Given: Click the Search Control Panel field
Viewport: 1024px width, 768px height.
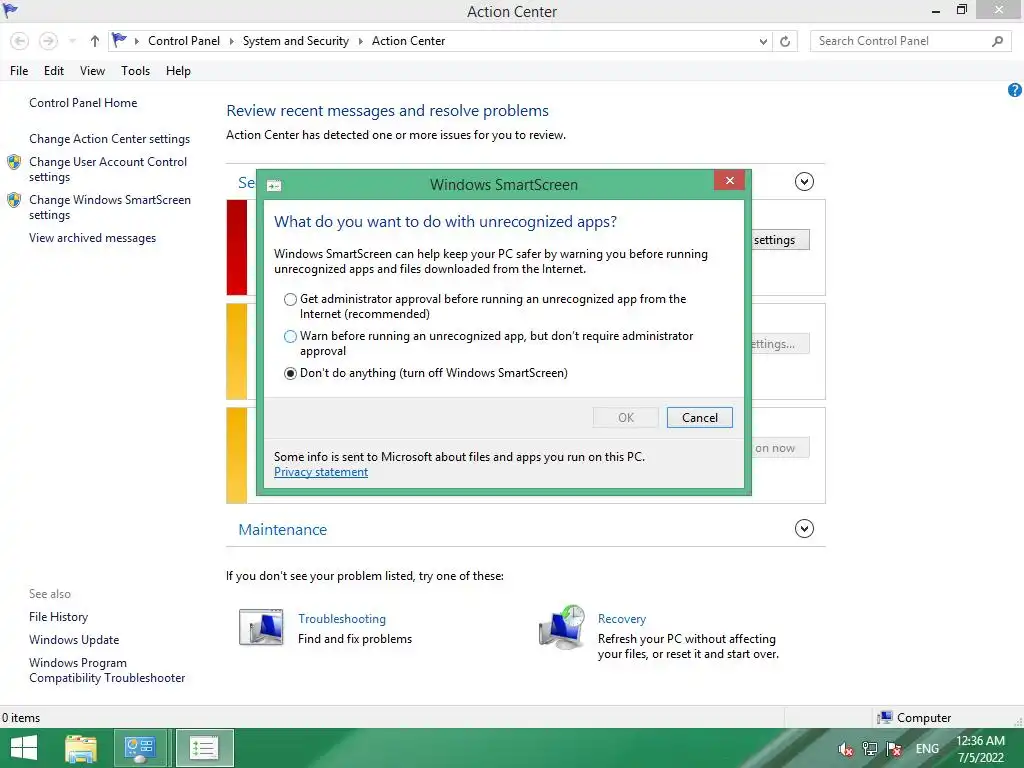Looking at the screenshot, I should pyautogui.click(x=908, y=41).
